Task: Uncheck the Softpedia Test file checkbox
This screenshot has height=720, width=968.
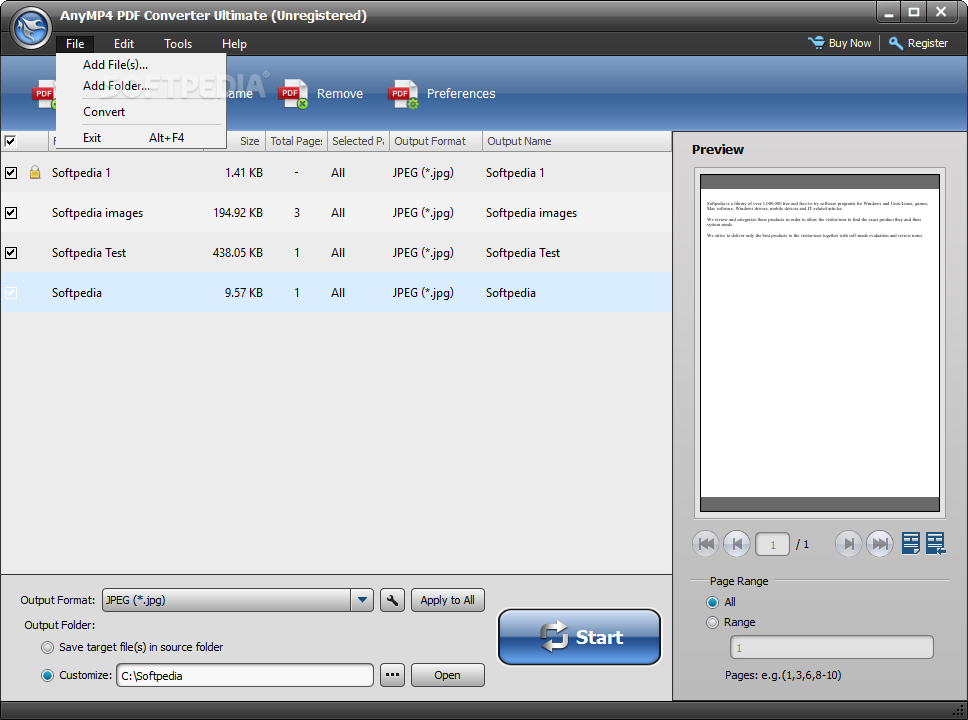Action: tap(11, 253)
